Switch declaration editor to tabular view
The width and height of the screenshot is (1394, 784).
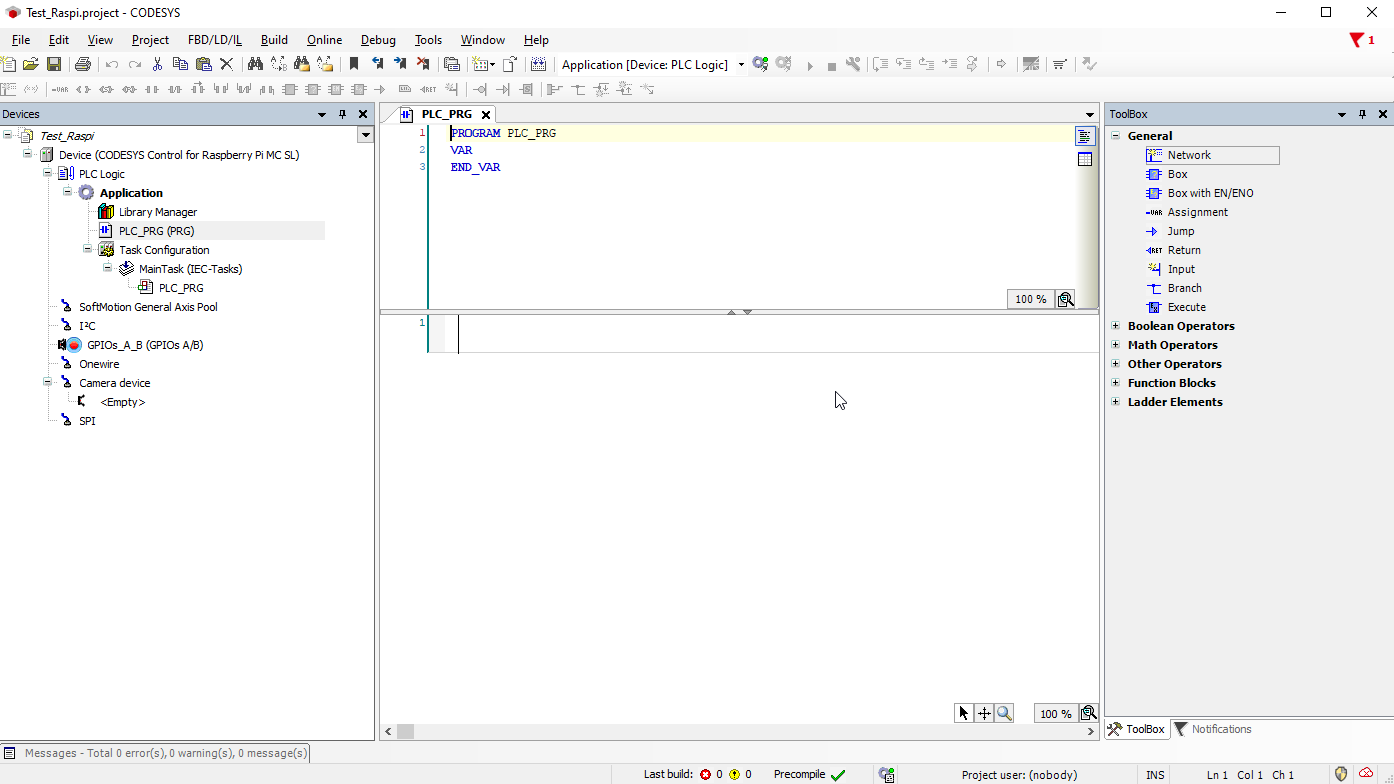click(1085, 159)
